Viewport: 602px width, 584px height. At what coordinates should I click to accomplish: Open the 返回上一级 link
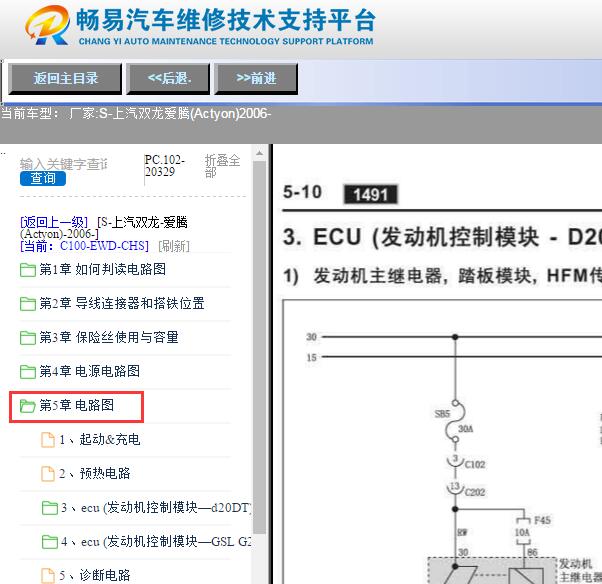(x=54, y=221)
